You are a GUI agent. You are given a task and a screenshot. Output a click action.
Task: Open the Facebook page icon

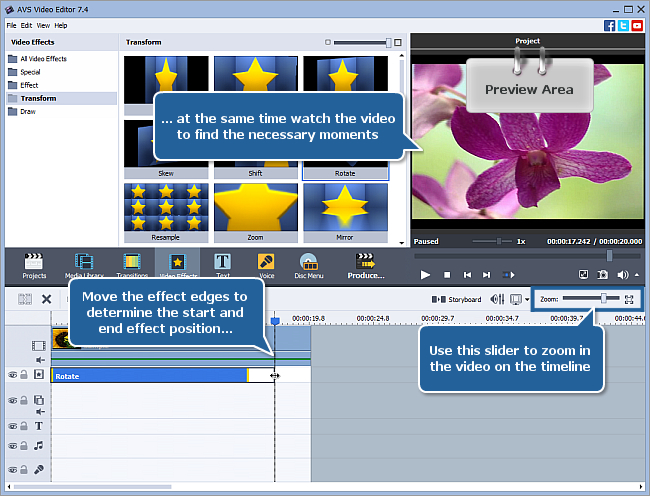(609, 26)
